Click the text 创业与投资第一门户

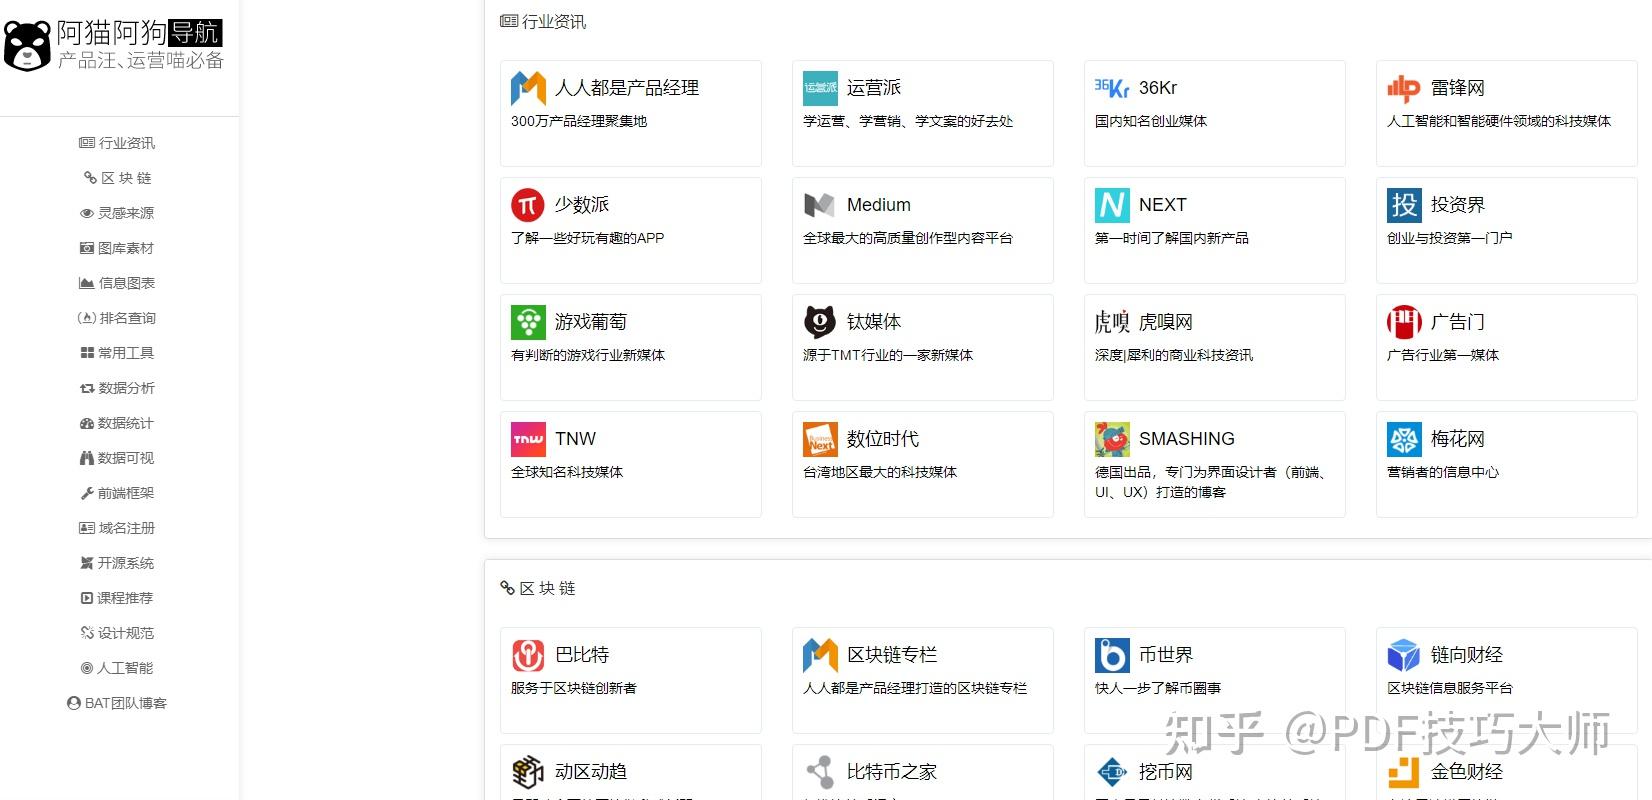click(x=1449, y=238)
